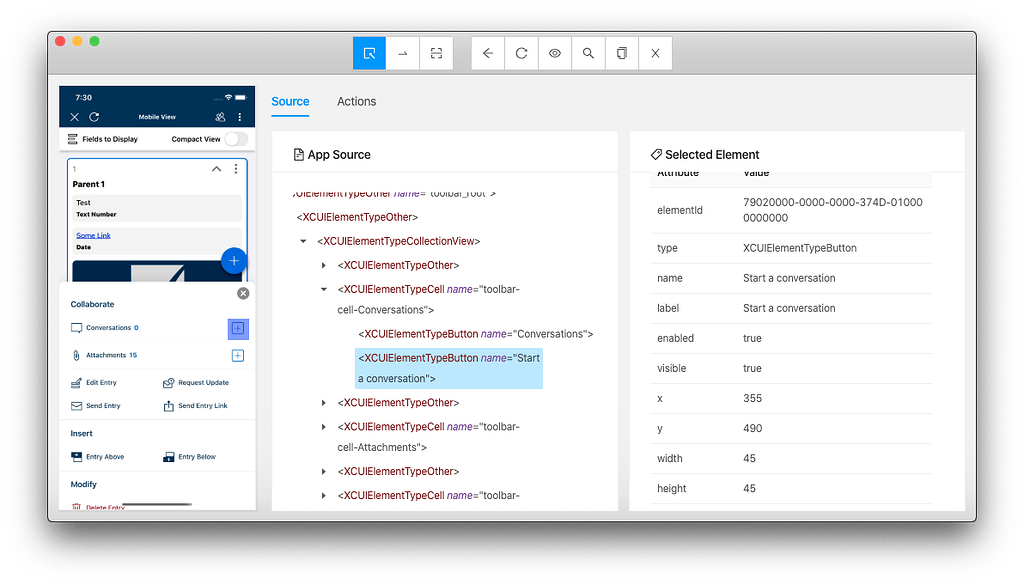
Task: Collapse the XCUIElementTypeCollectionView tree node
Action: click(304, 241)
